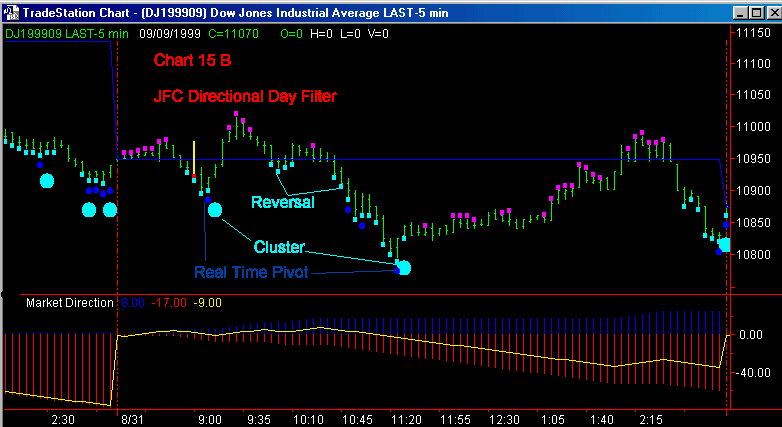The image size is (782, 427).
Task: Maximize the TradeStation Chart window
Action: click(756, 13)
